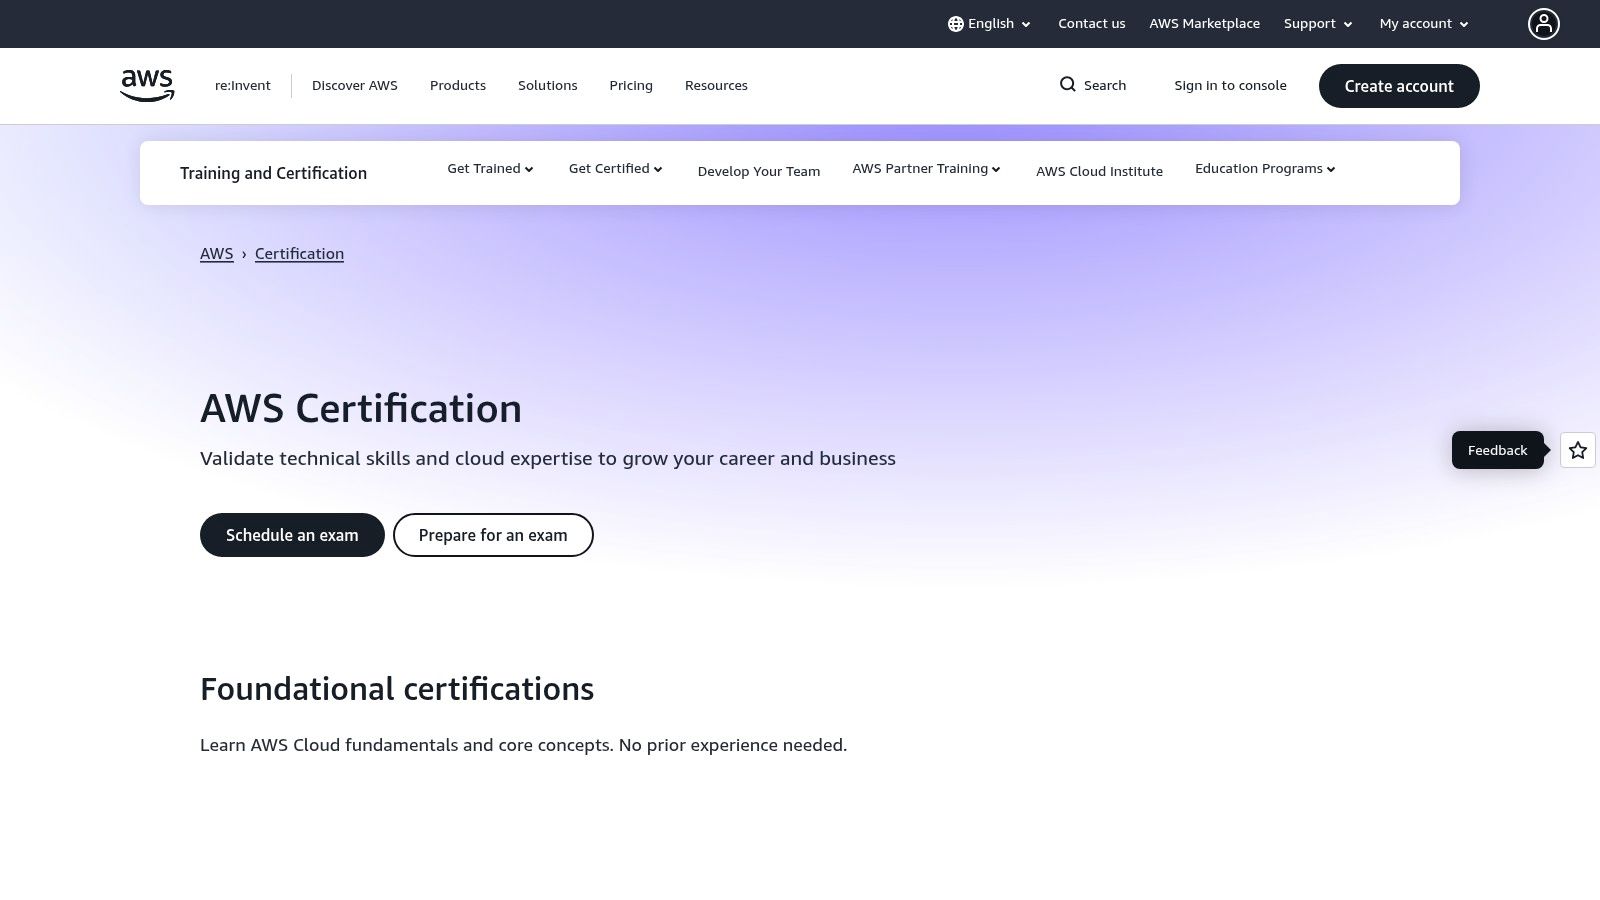This screenshot has width=1600, height=900.
Task: Click Prepare for an exam
Action: (493, 535)
